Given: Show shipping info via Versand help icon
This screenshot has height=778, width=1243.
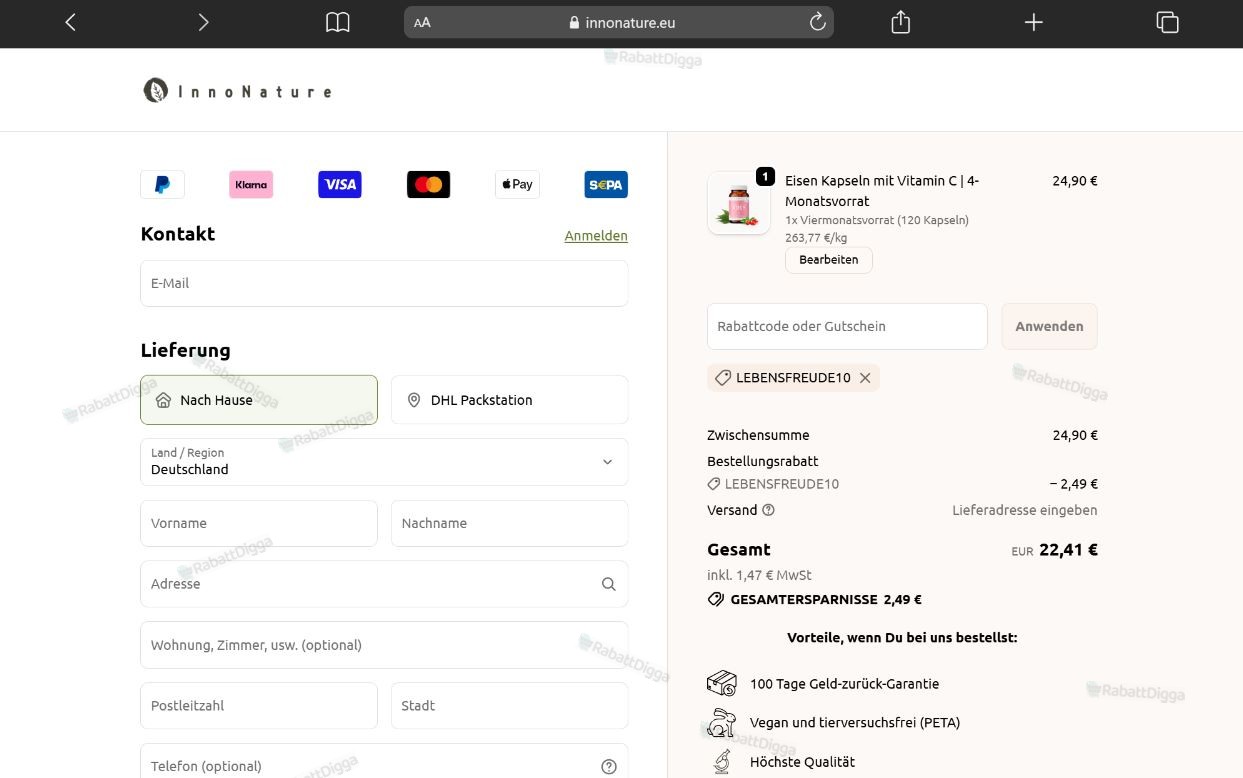Looking at the screenshot, I should point(768,510).
